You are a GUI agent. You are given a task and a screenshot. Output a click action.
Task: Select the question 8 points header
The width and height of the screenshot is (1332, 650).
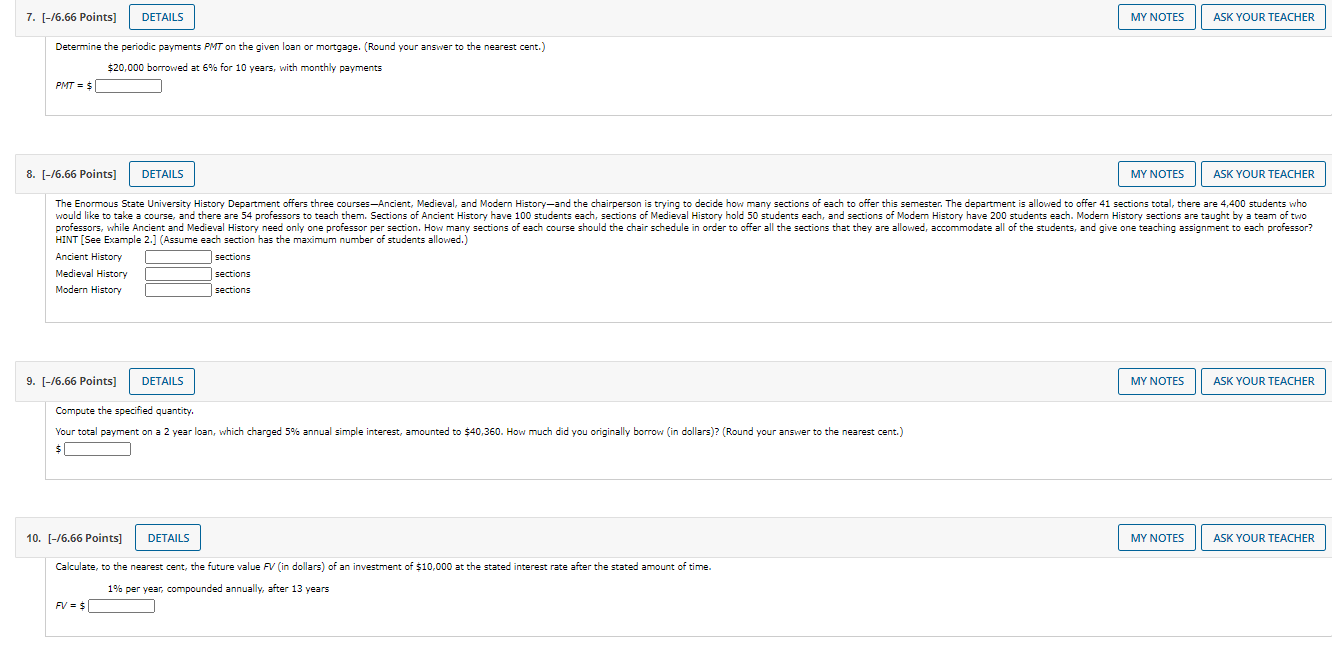[x=71, y=174]
